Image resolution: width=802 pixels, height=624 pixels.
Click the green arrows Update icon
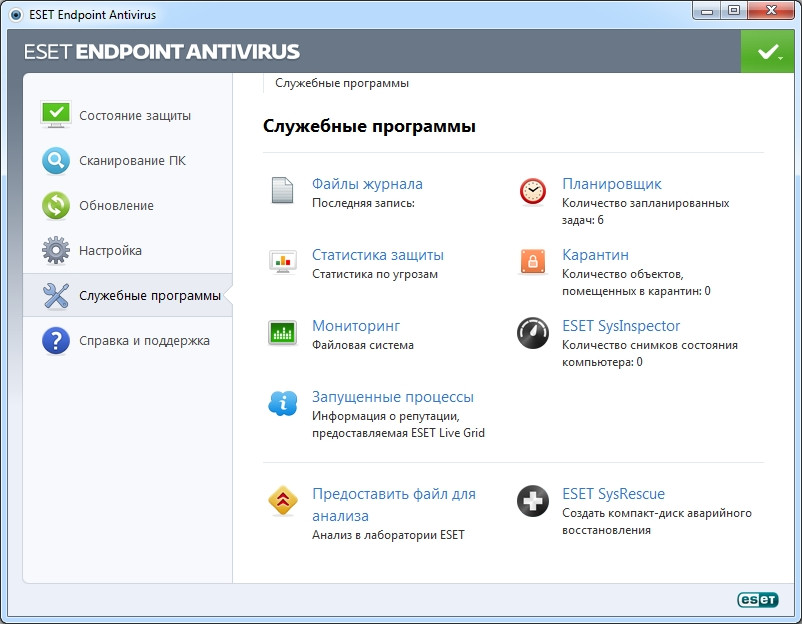point(56,206)
